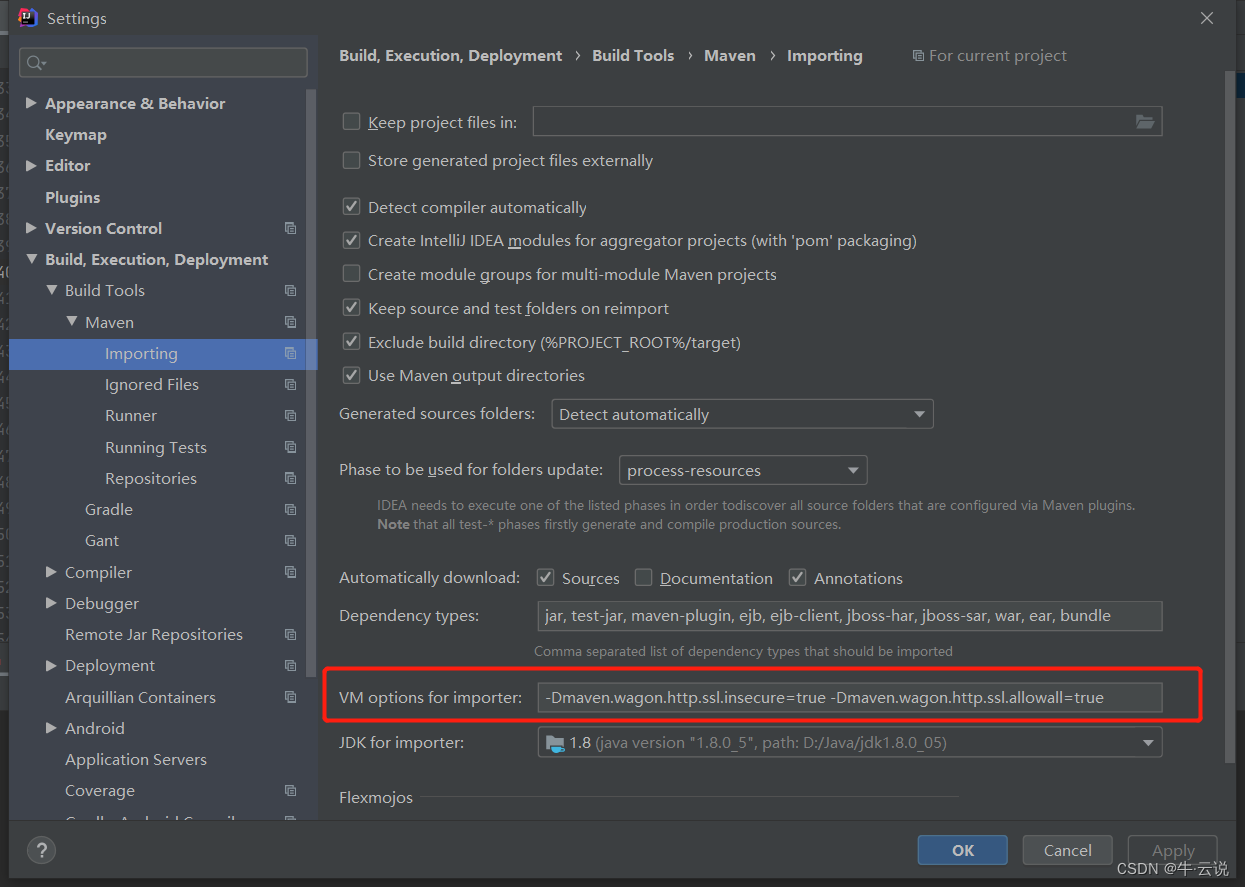This screenshot has width=1245, height=887.
Task: Click the project-level icon beside Remote Jar Repositories
Action: coord(290,635)
